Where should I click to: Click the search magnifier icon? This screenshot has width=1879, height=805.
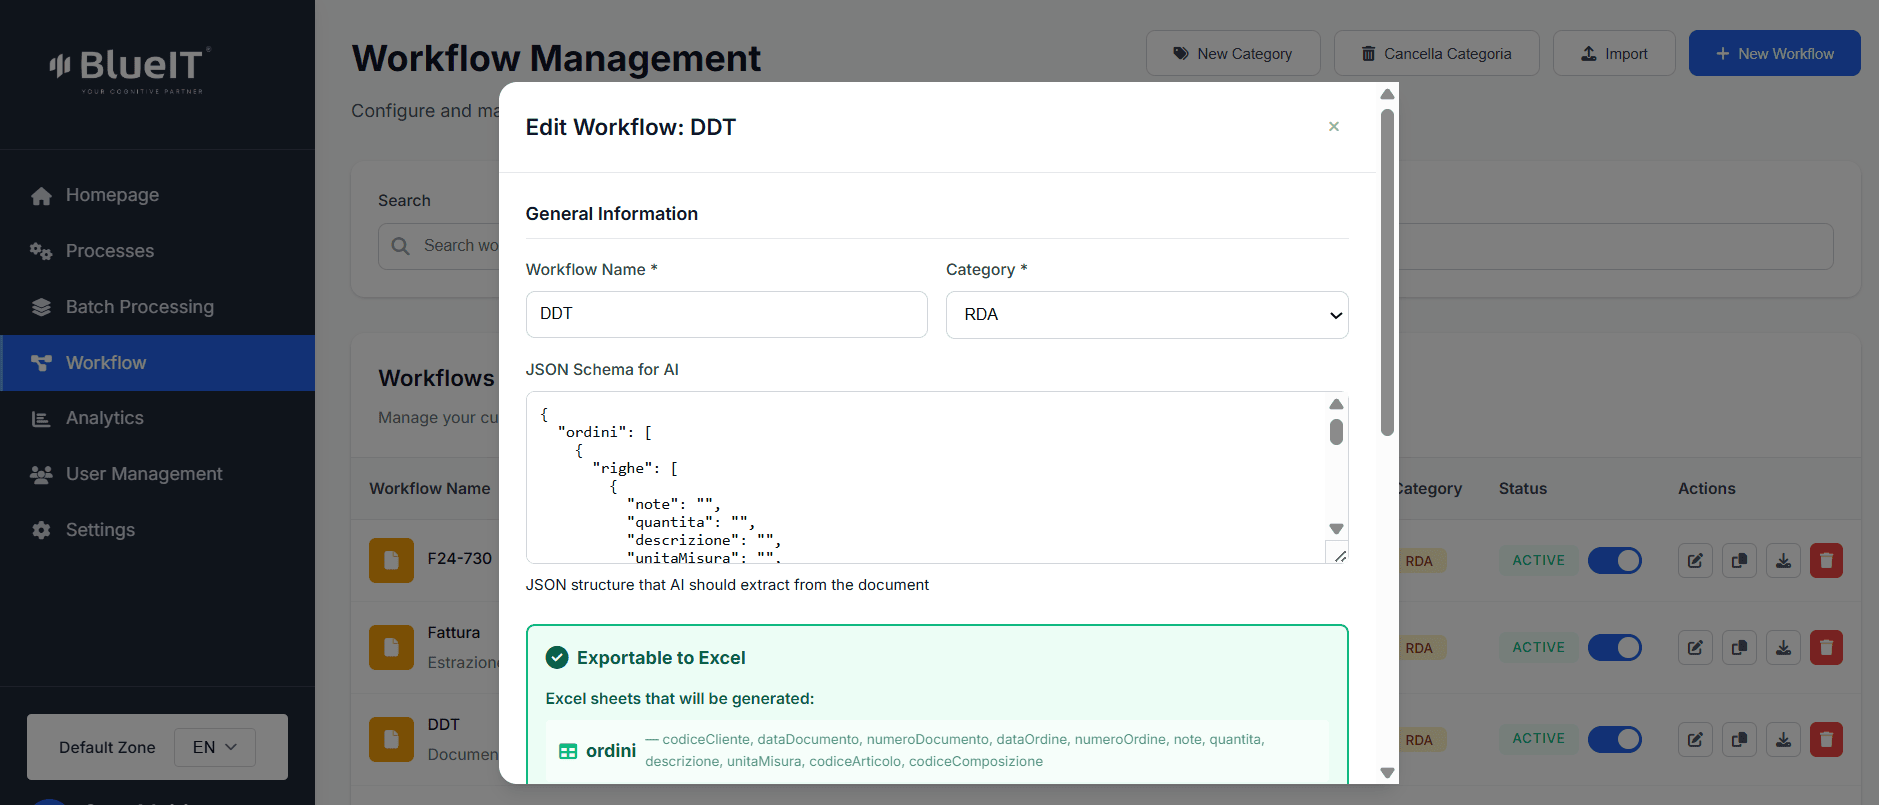[400, 246]
